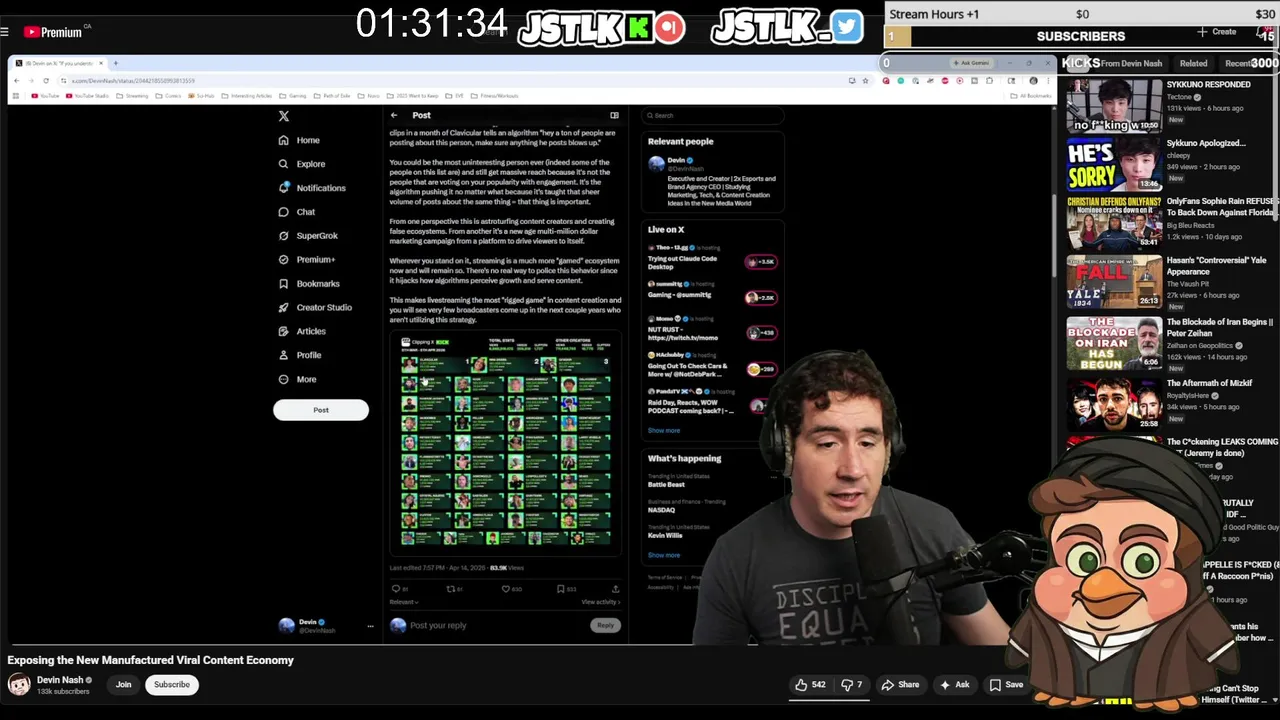
Task: Click Ask Gemini in the browser title bar
Action: pyautogui.click(x=970, y=63)
